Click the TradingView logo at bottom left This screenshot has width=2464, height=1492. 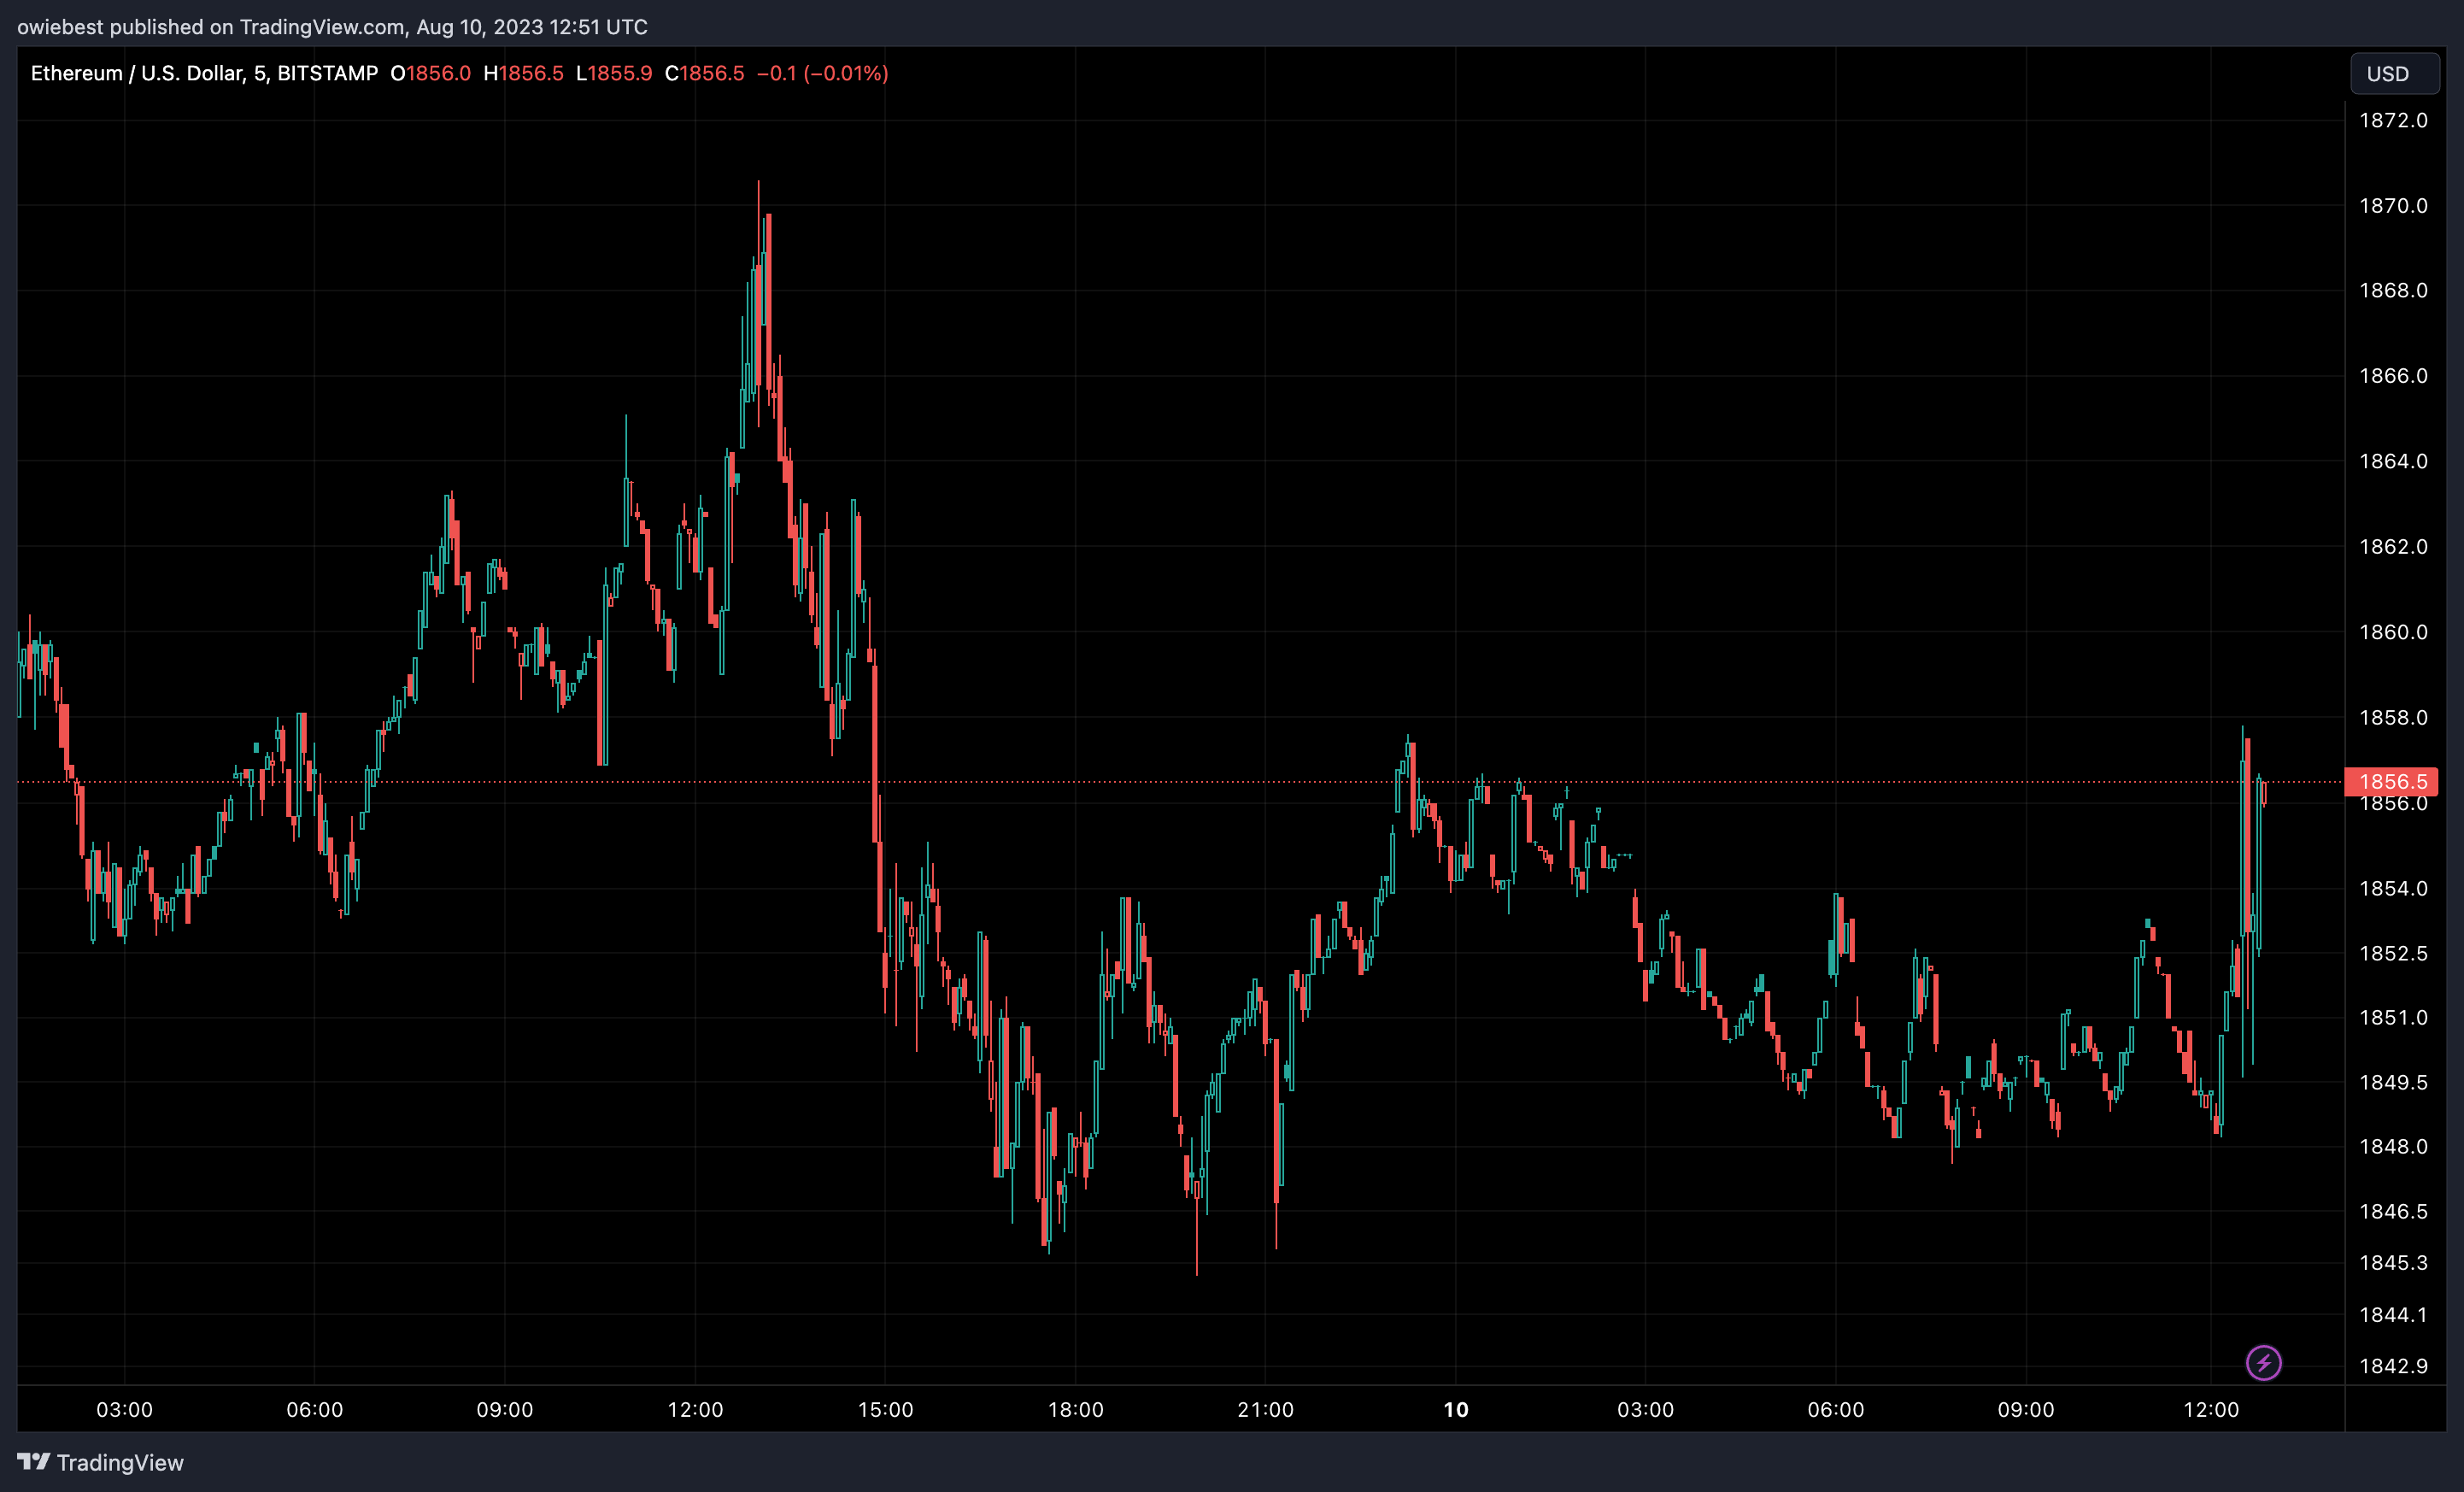(x=101, y=1462)
